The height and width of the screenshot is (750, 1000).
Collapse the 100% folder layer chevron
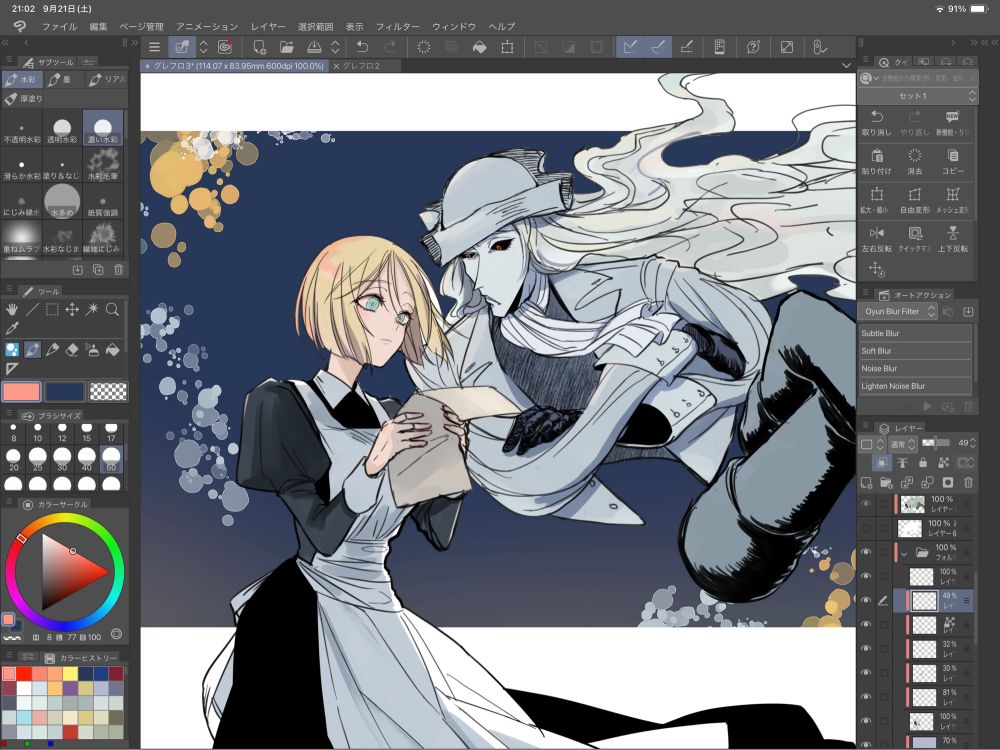tap(904, 553)
